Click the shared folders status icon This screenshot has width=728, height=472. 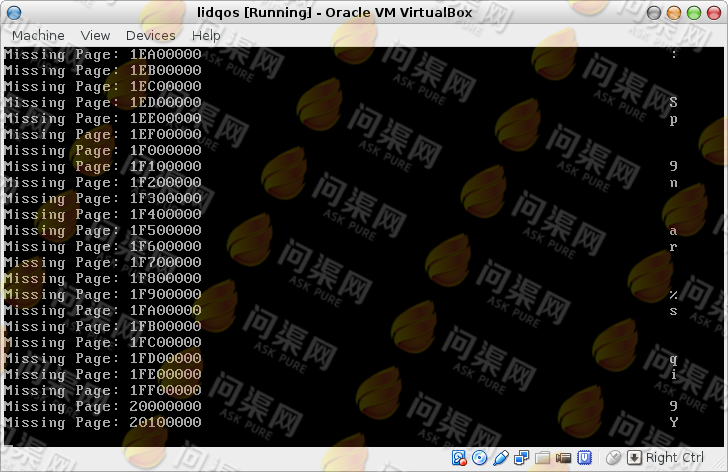pos(542,458)
